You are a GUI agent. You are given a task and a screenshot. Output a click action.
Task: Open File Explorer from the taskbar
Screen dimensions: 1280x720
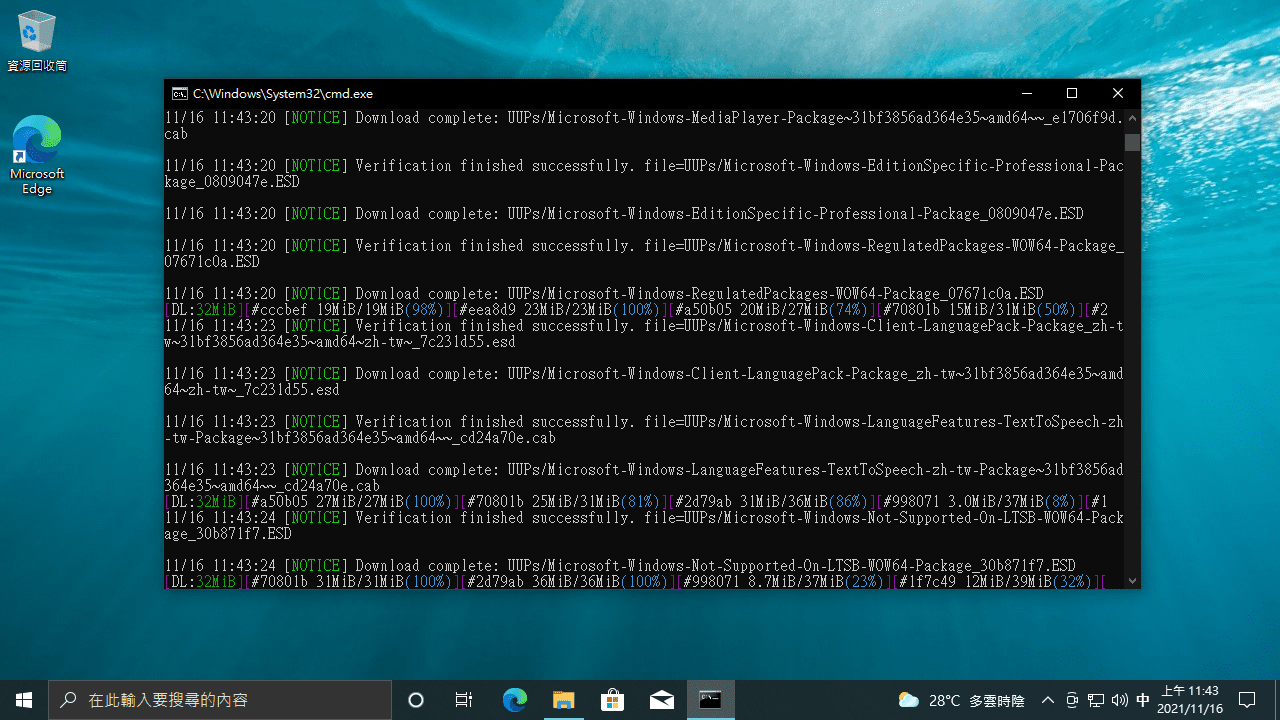click(x=564, y=700)
